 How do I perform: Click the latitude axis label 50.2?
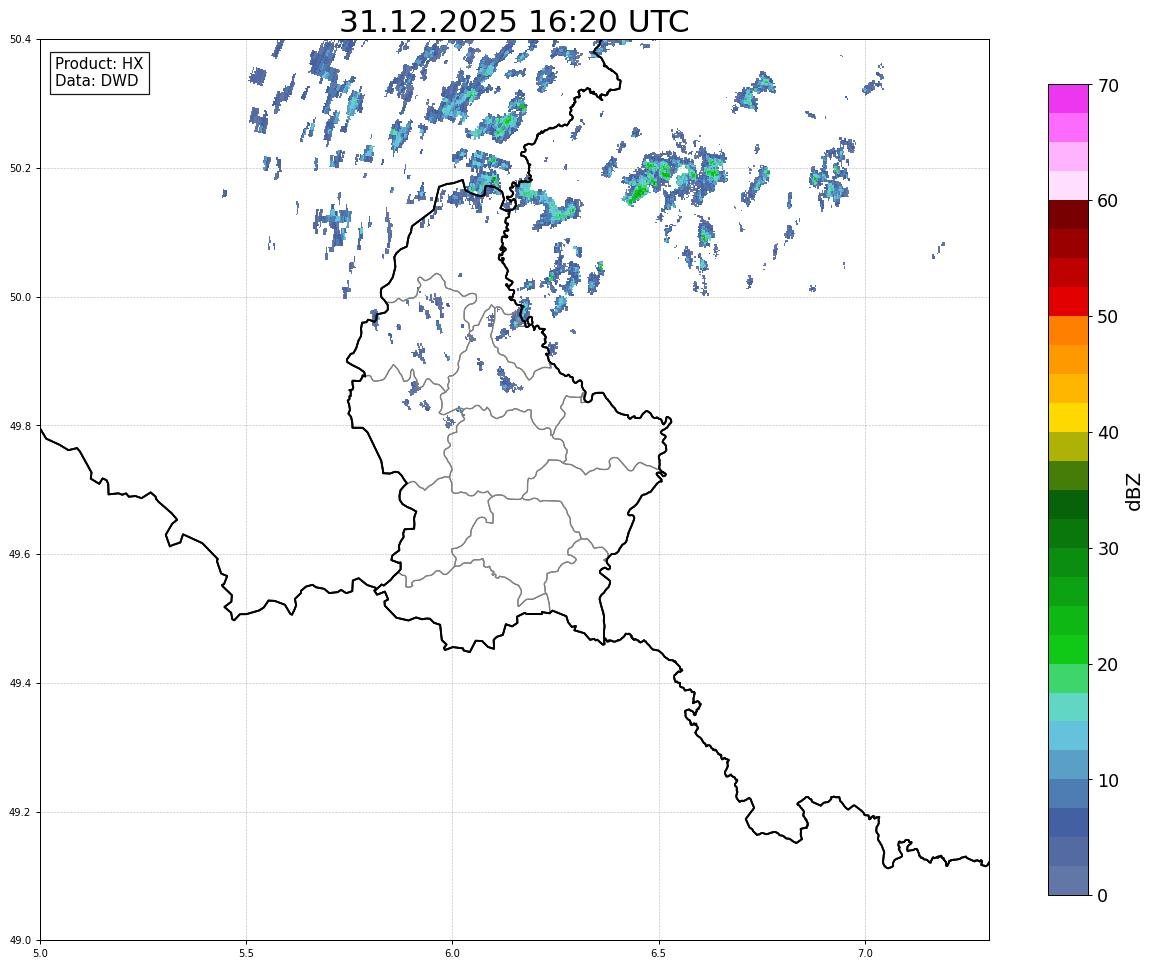click(19, 168)
